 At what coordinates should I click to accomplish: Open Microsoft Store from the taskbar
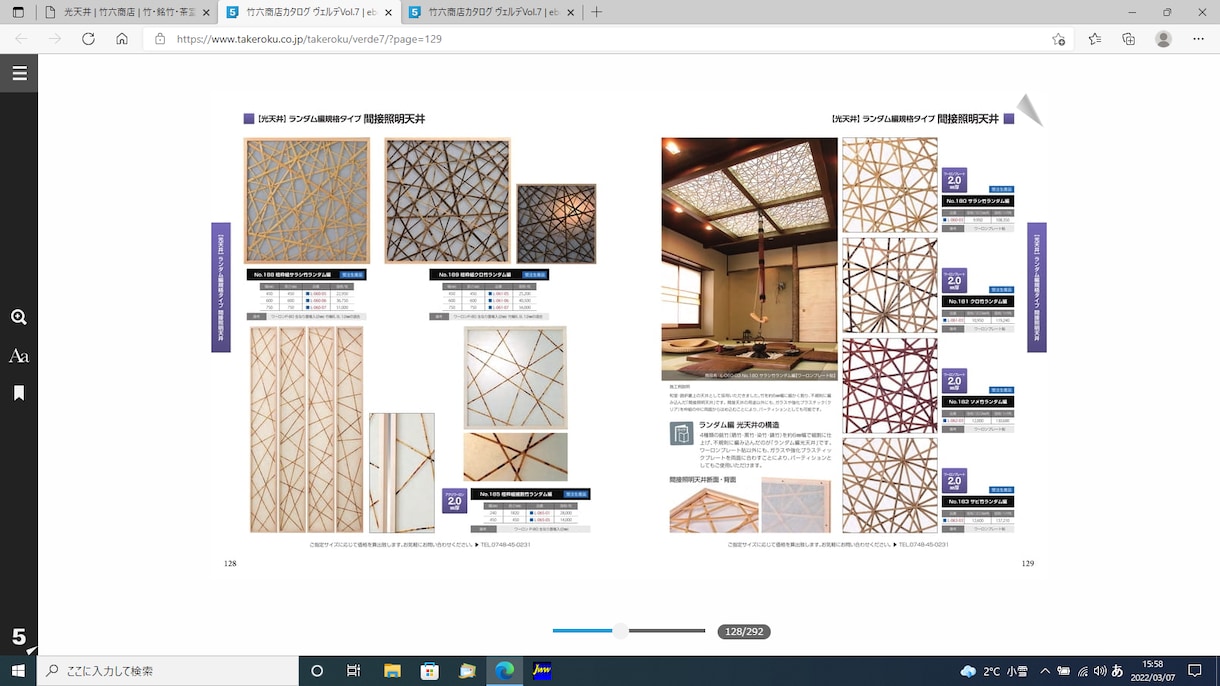tap(430, 670)
